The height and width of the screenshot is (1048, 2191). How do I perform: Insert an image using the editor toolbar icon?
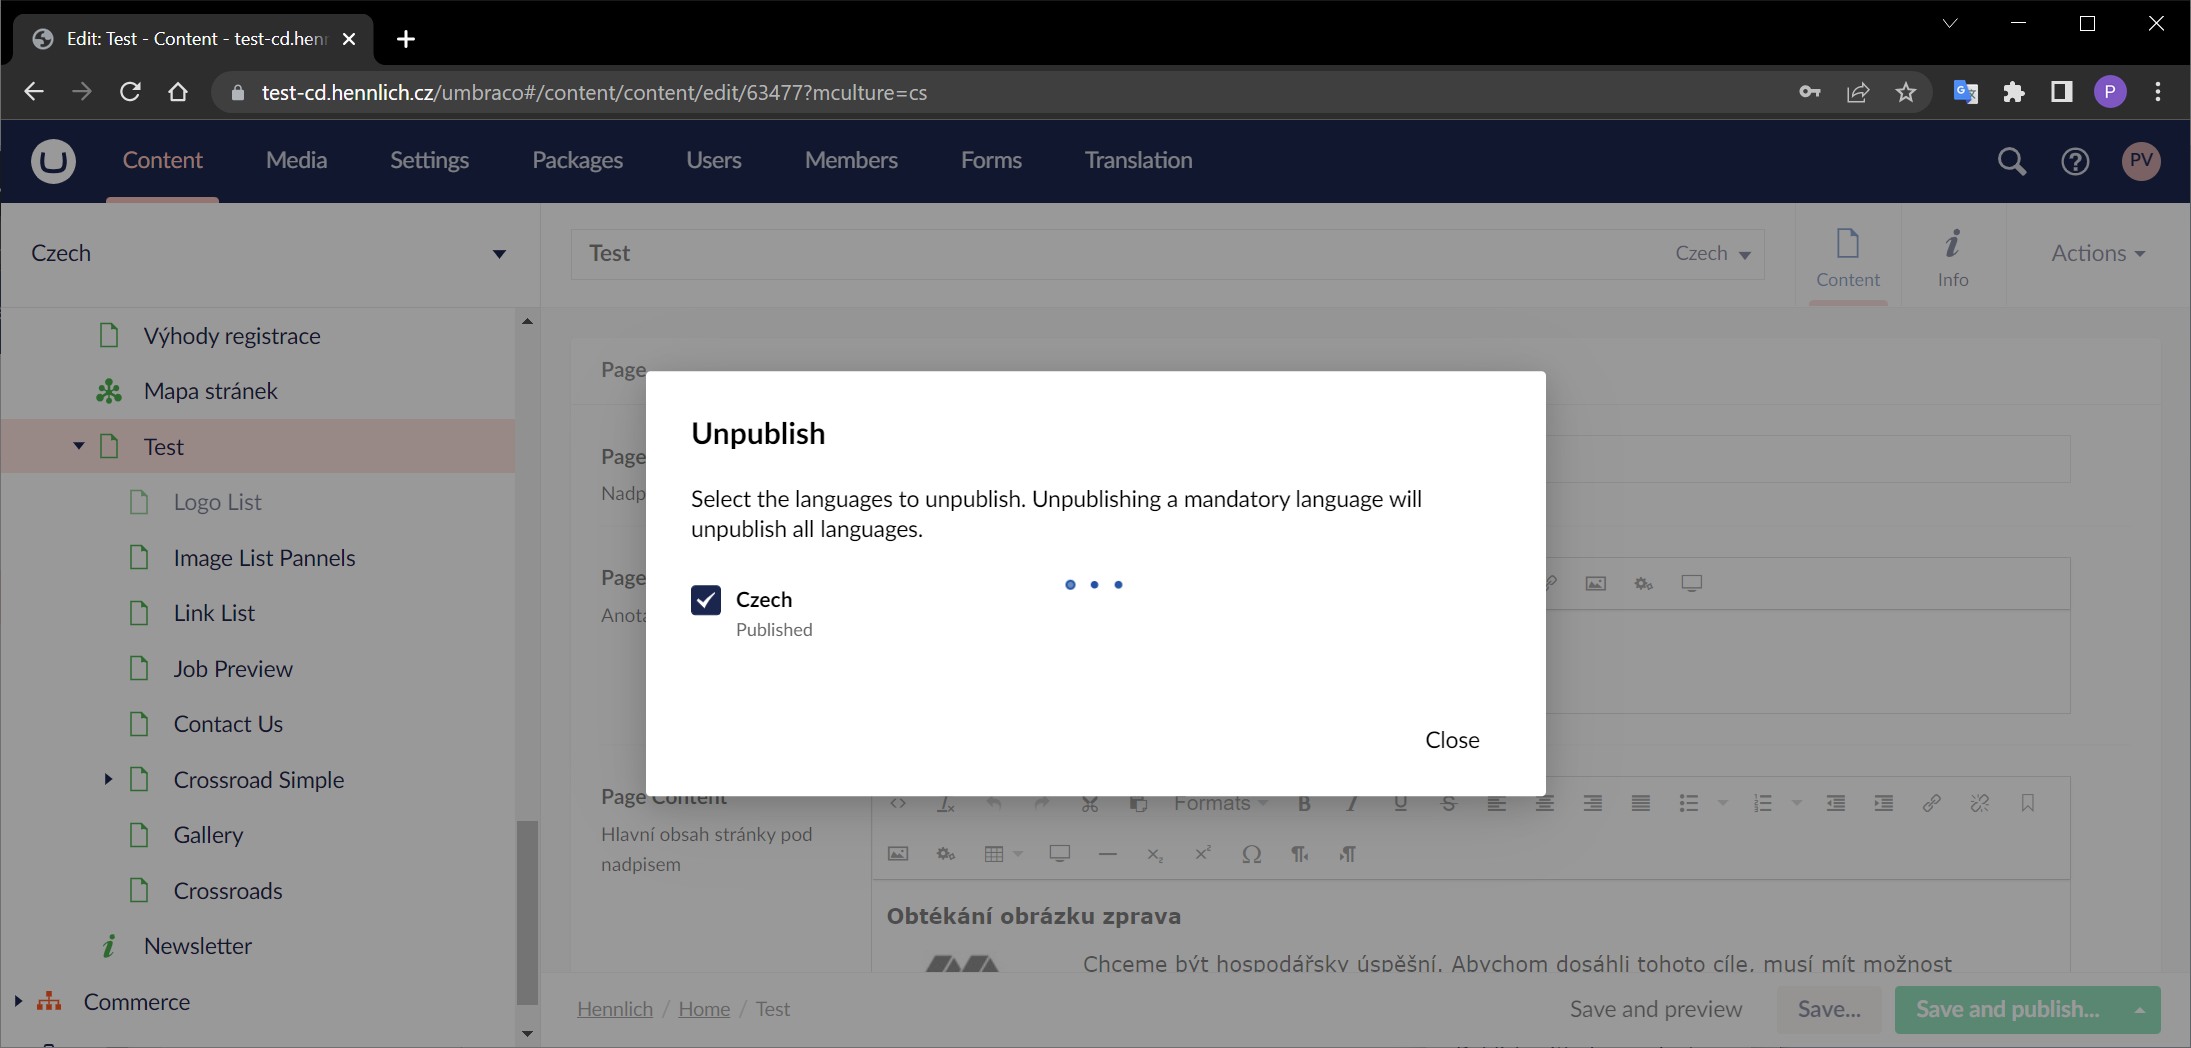coord(898,853)
